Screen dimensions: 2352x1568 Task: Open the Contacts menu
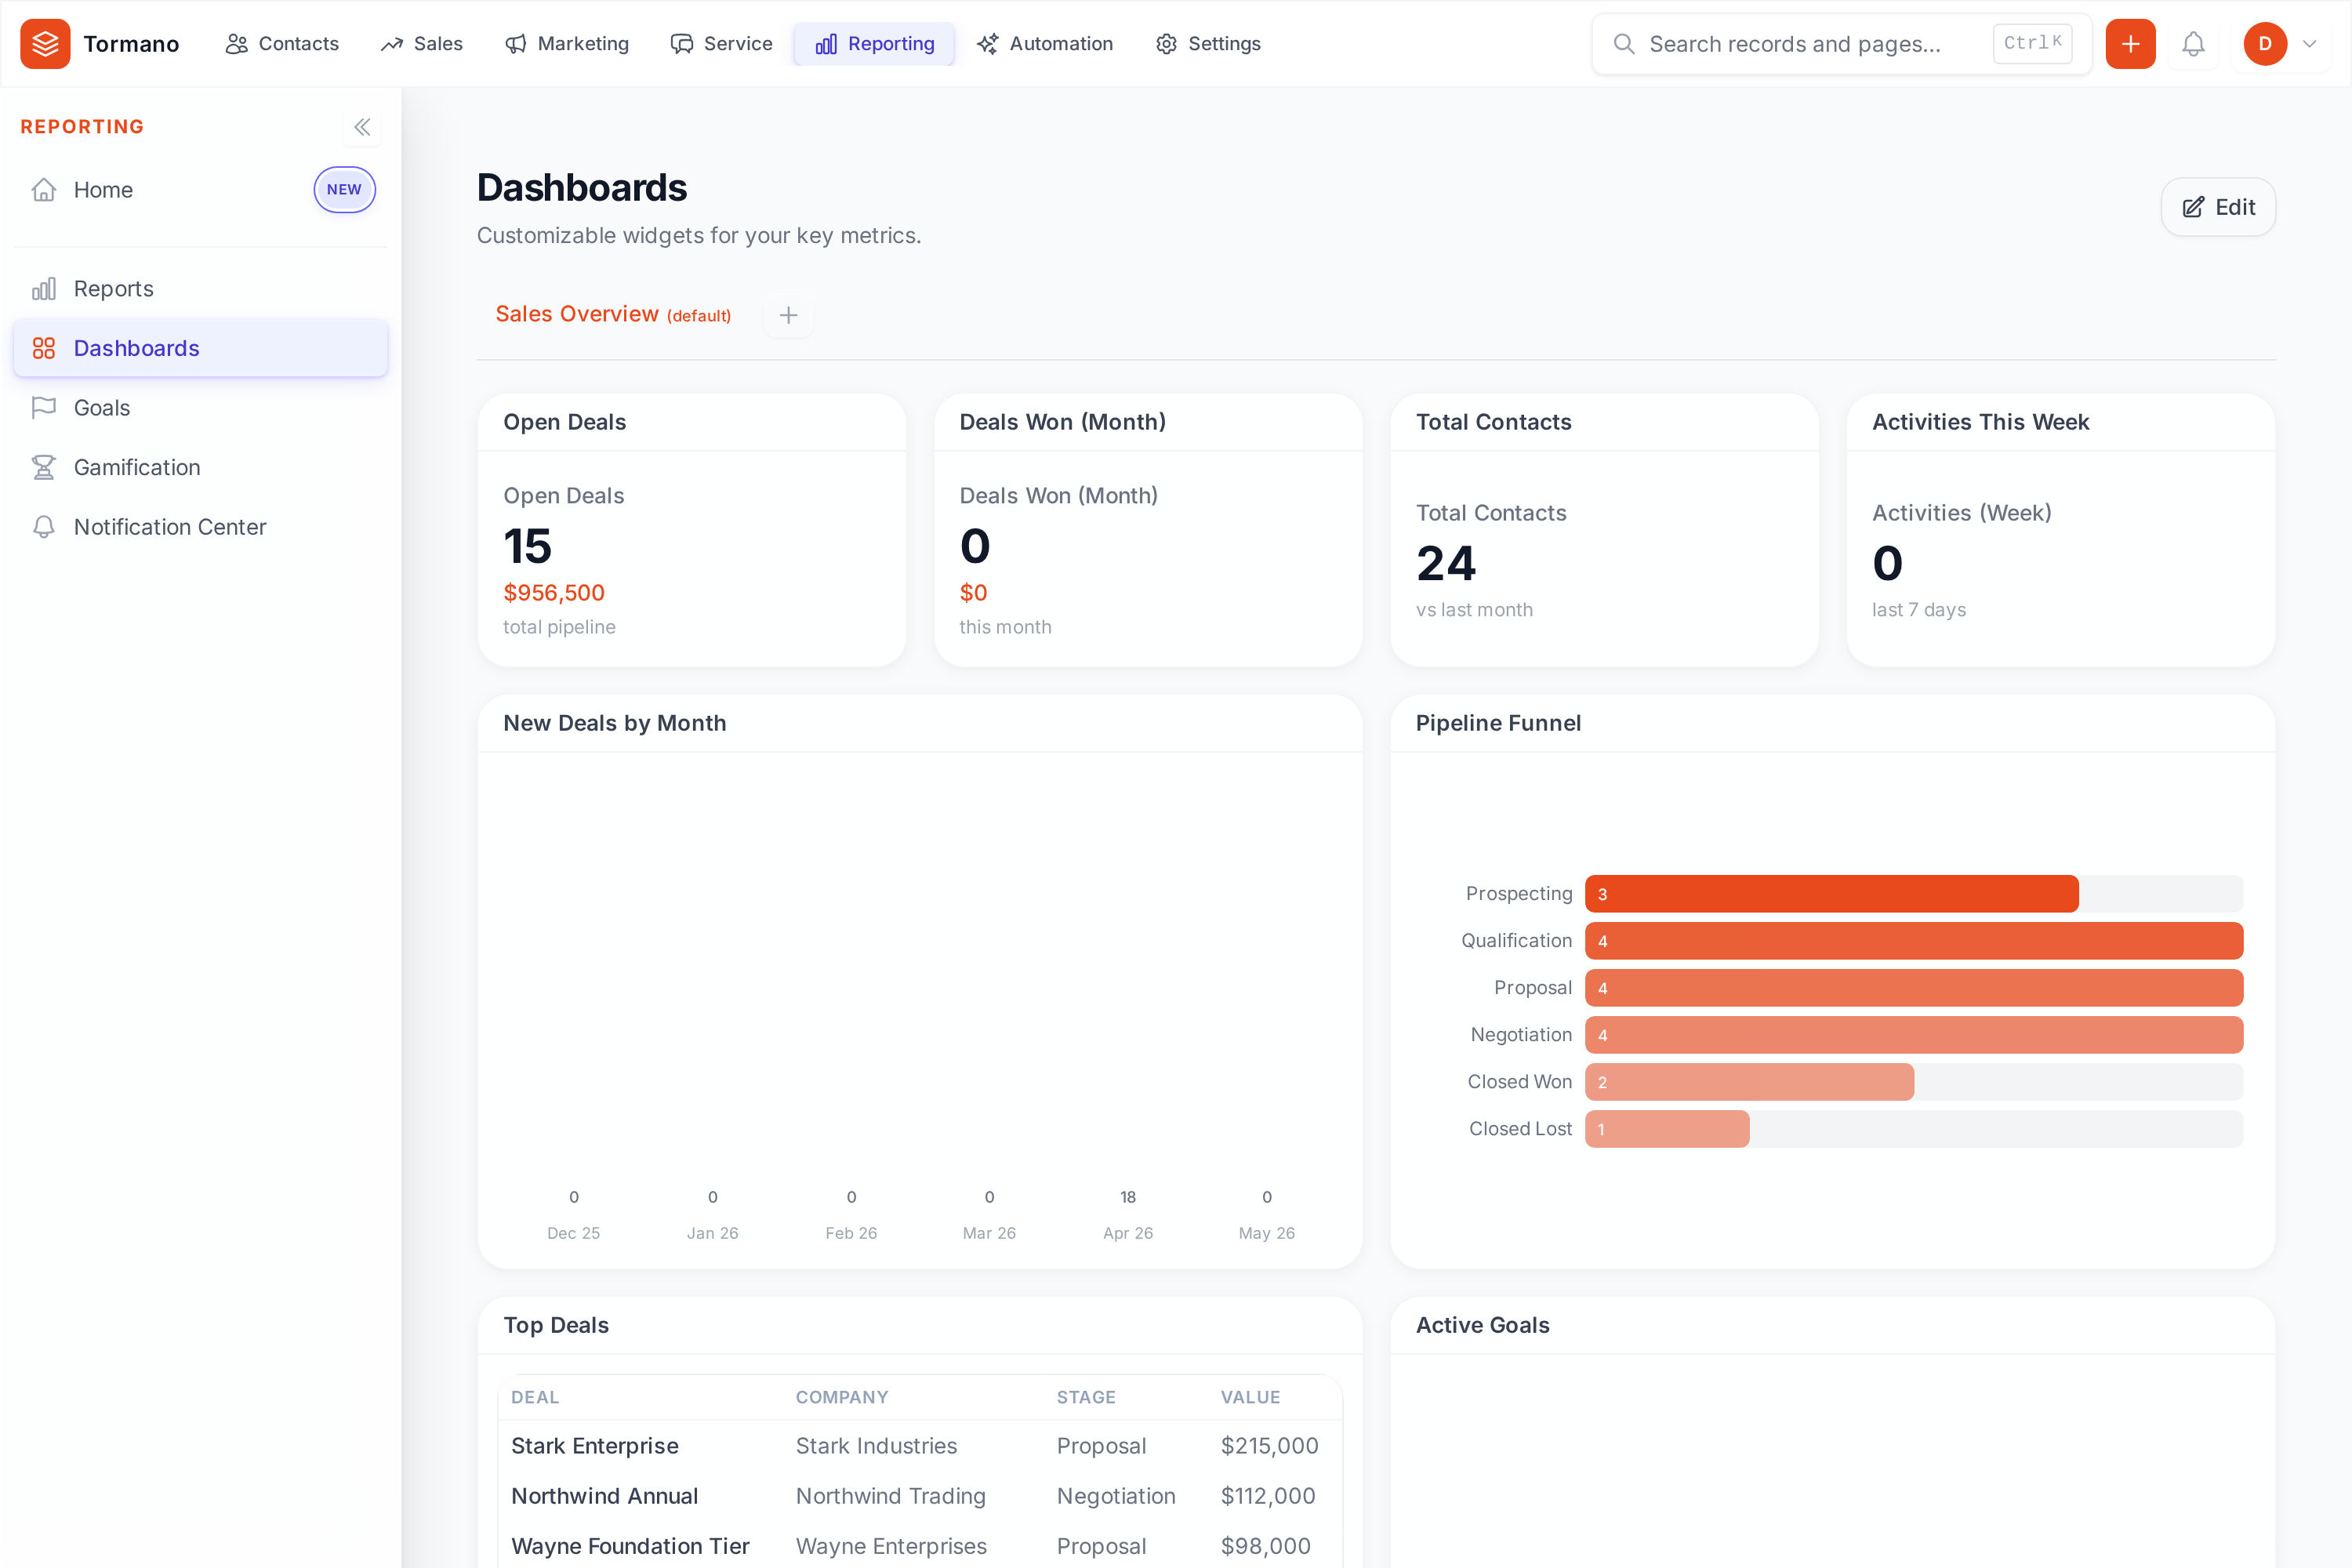pyautogui.click(x=282, y=43)
